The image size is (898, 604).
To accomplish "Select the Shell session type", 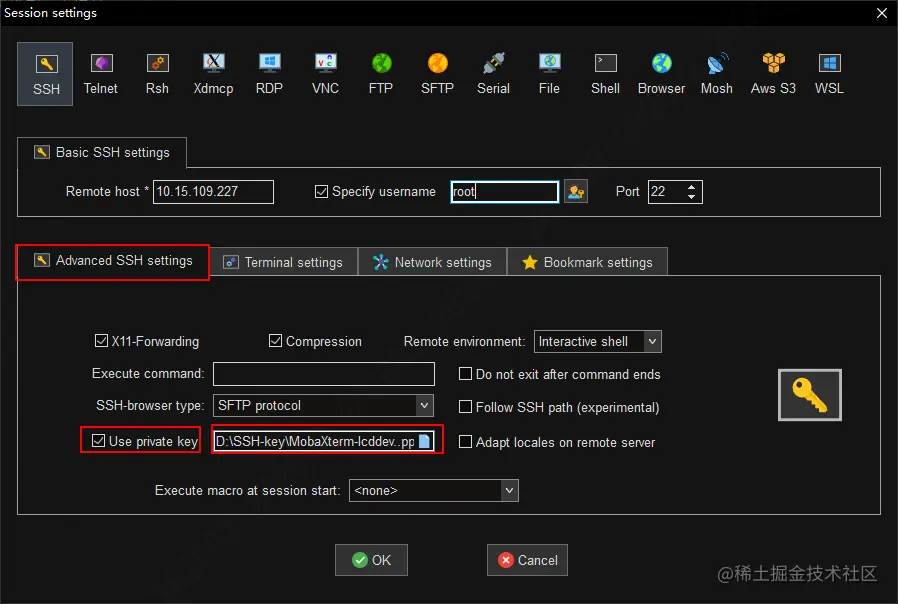I will pyautogui.click(x=605, y=74).
